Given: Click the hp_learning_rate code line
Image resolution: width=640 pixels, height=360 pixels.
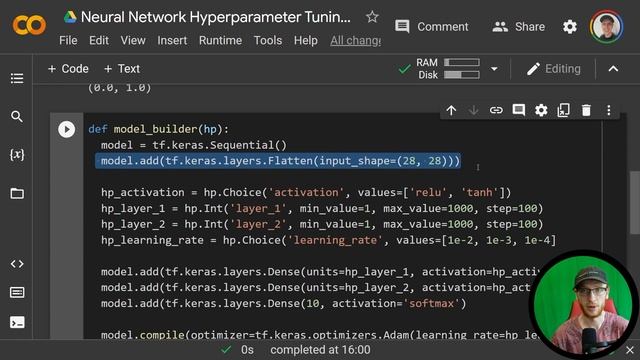Looking at the screenshot, I should pos(328,240).
